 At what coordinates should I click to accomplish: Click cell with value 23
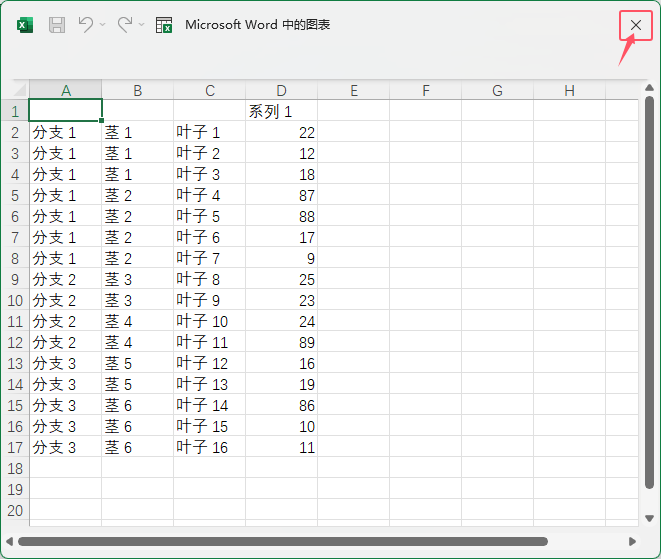[x=281, y=300]
